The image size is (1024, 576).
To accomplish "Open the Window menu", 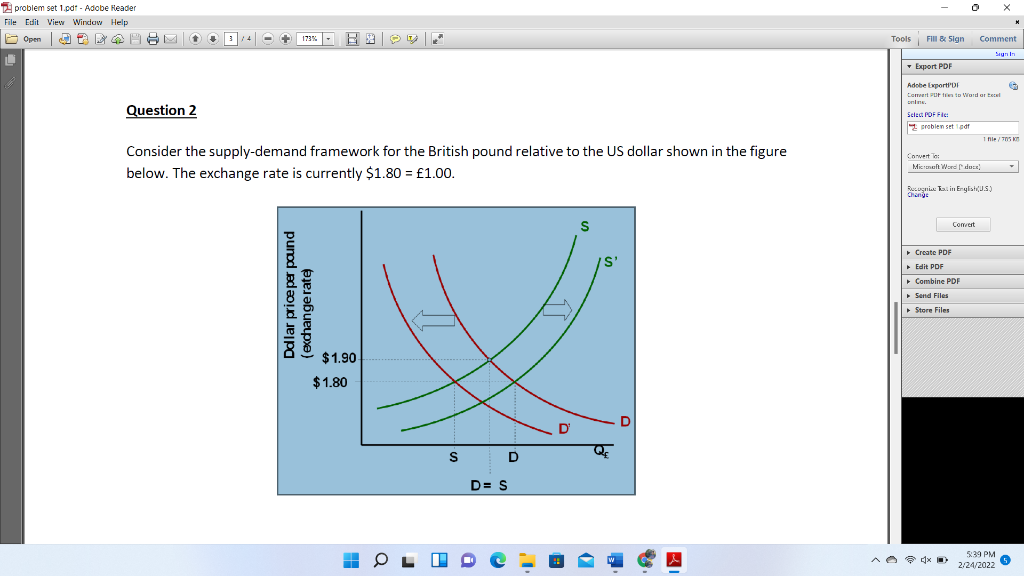I will (88, 22).
